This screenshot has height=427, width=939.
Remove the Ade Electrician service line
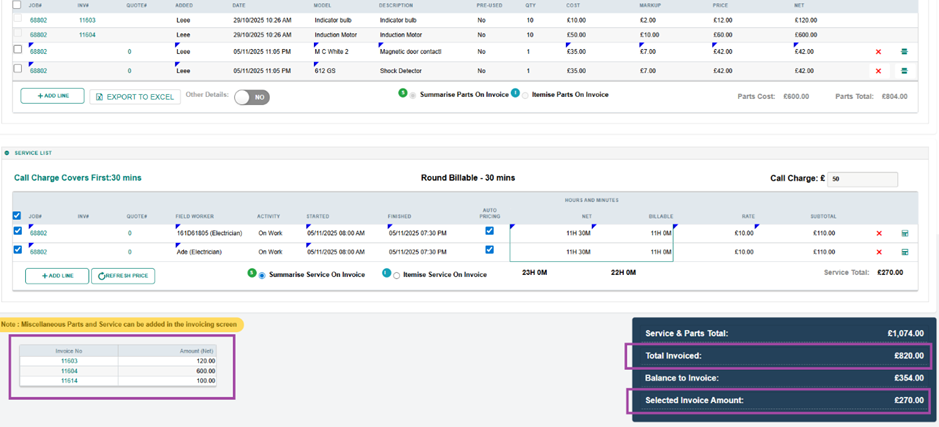click(x=879, y=252)
